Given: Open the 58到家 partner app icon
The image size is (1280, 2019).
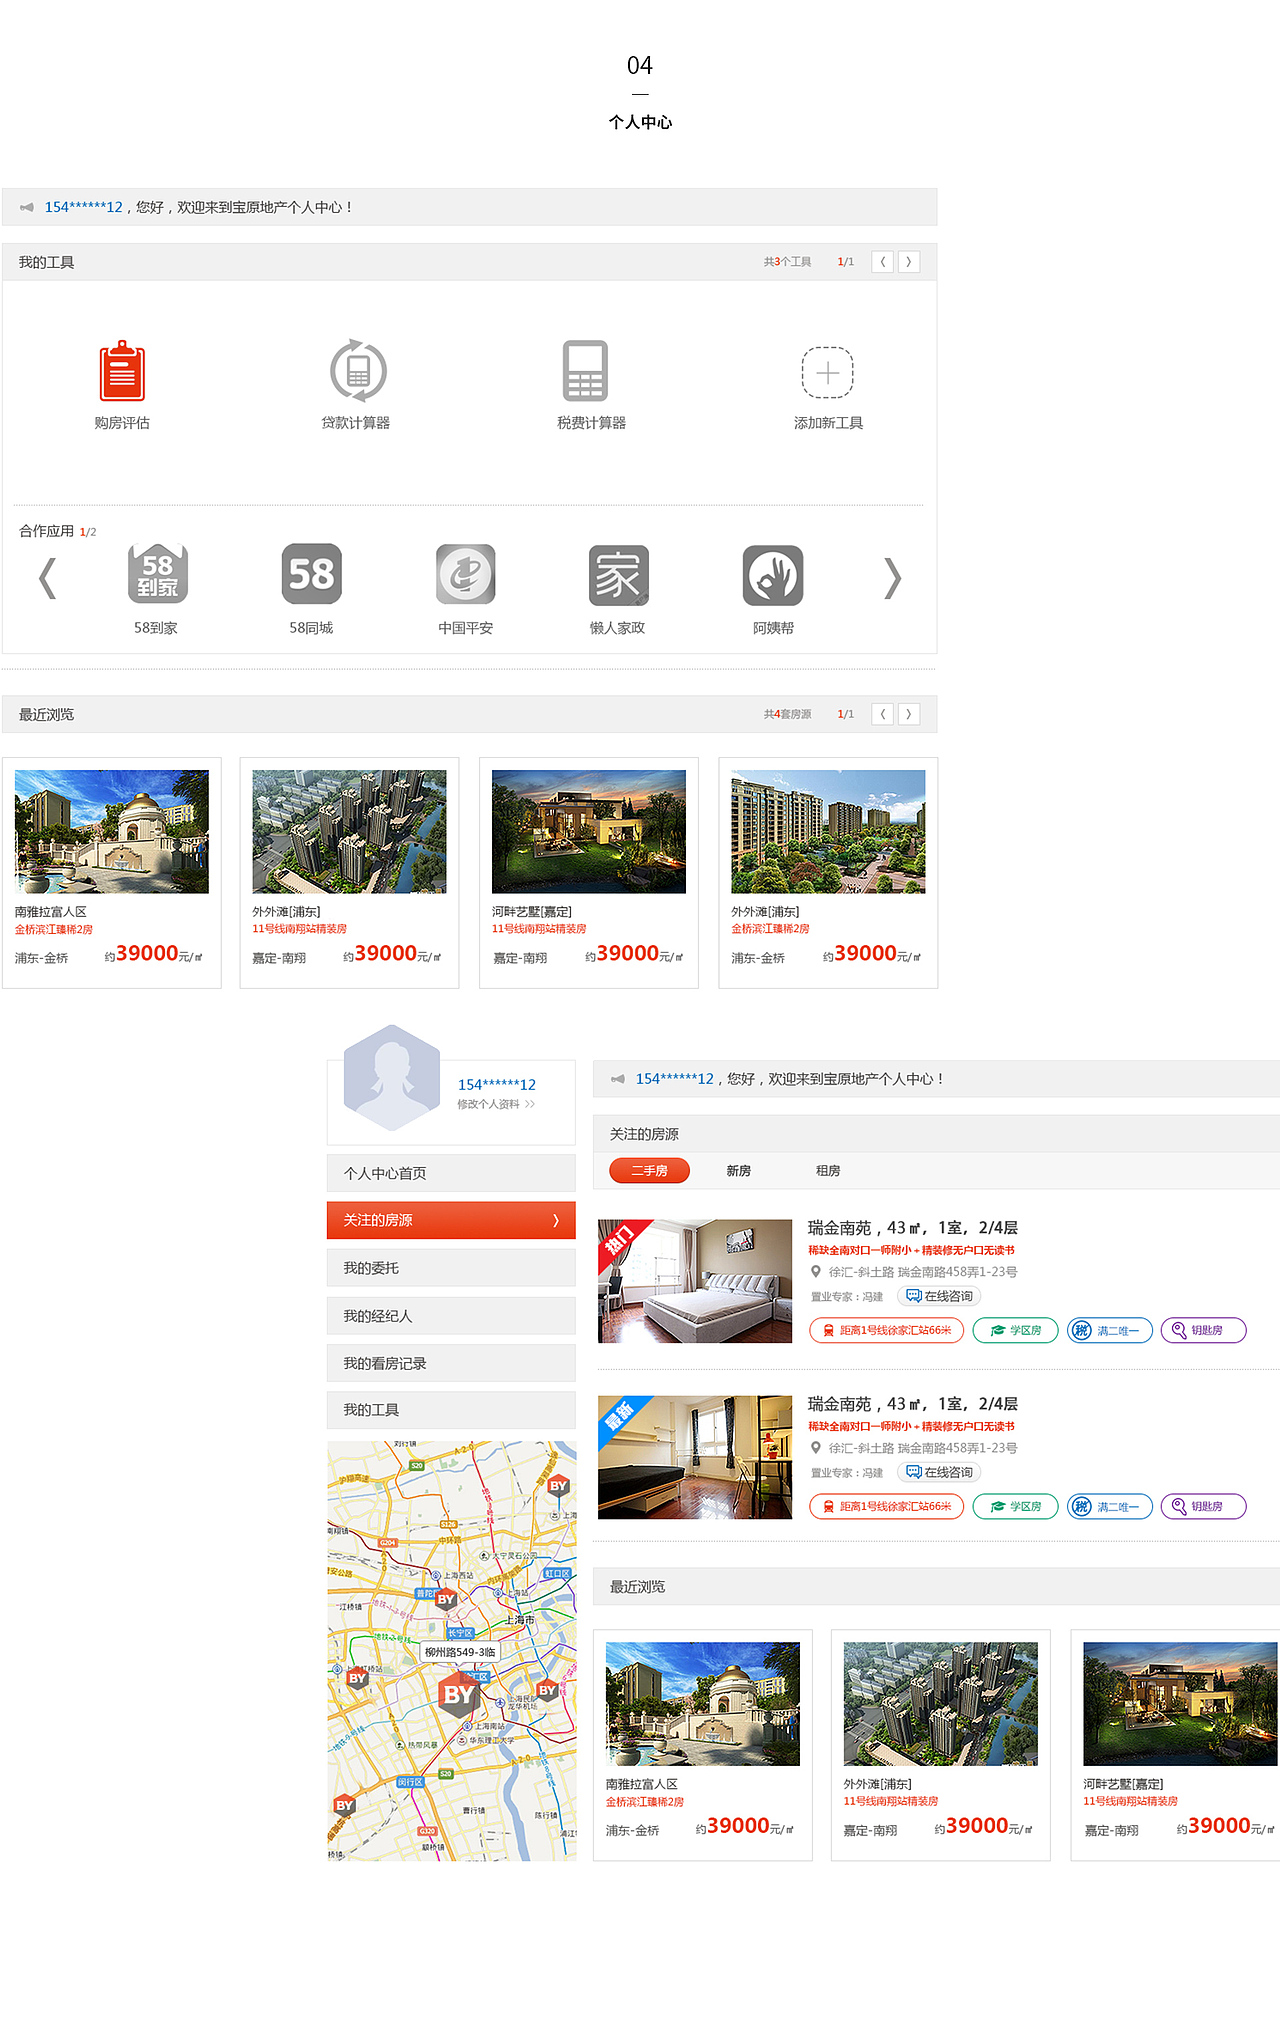Looking at the screenshot, I should tap(157, 574).
